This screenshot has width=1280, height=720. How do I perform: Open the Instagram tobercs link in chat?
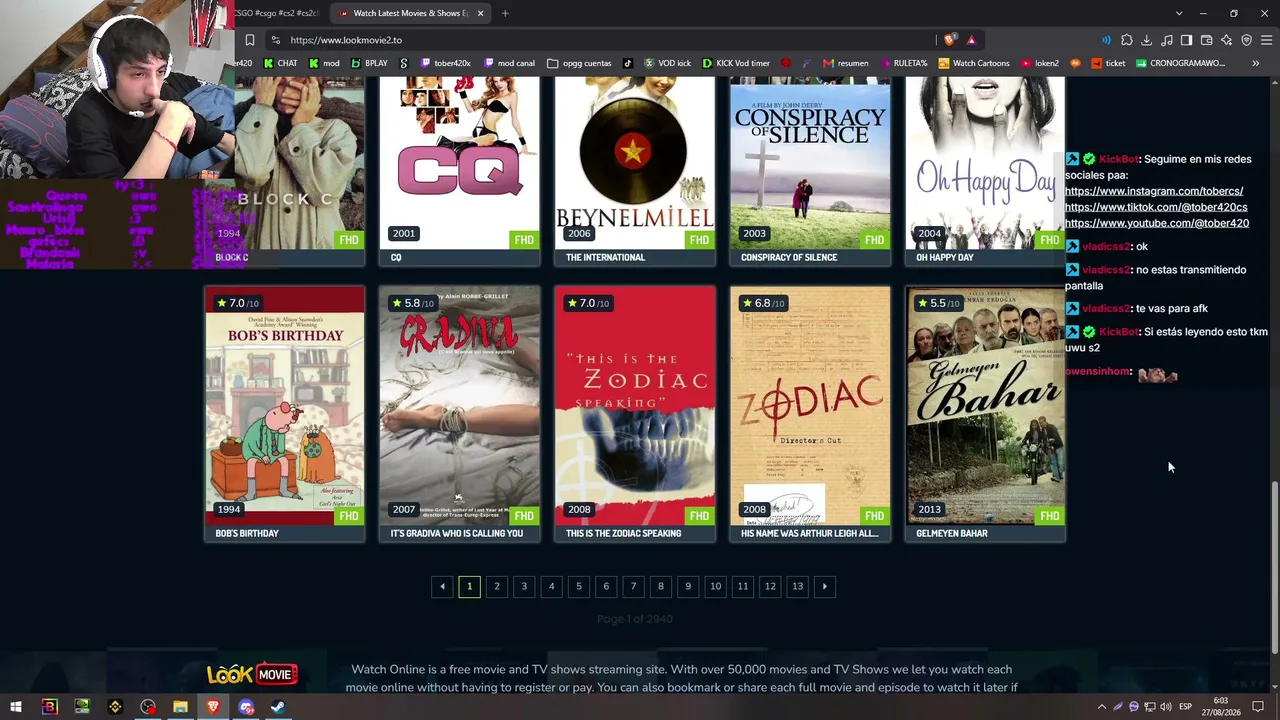(x=1154, y=191)
